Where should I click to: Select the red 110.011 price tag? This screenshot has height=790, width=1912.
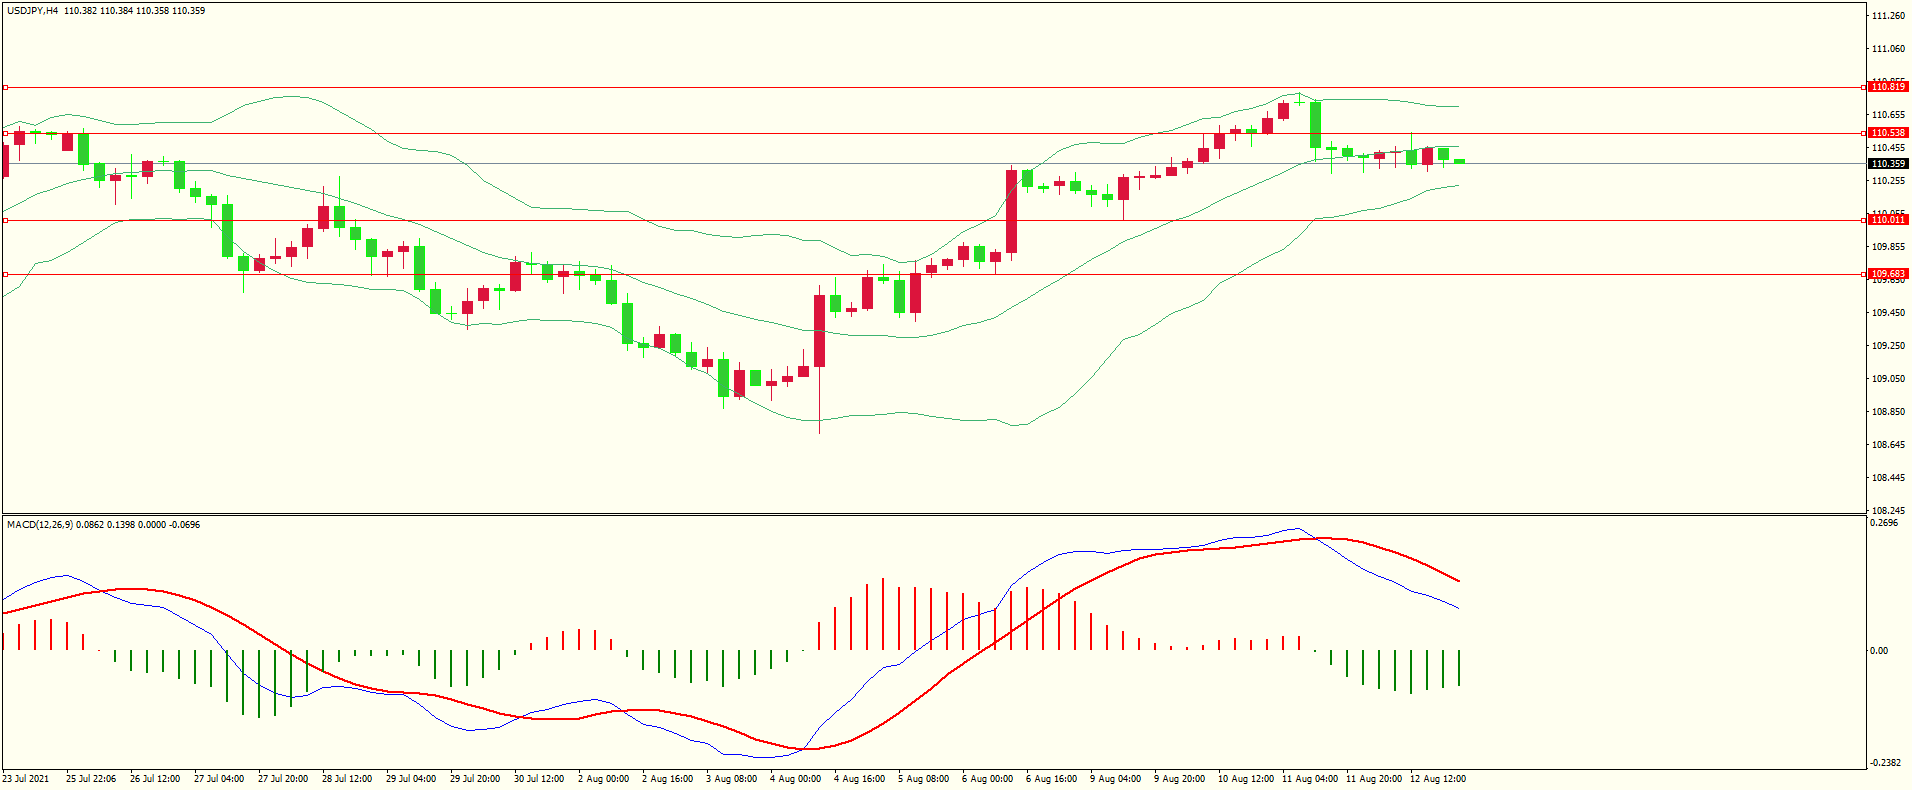point(1888,220)
